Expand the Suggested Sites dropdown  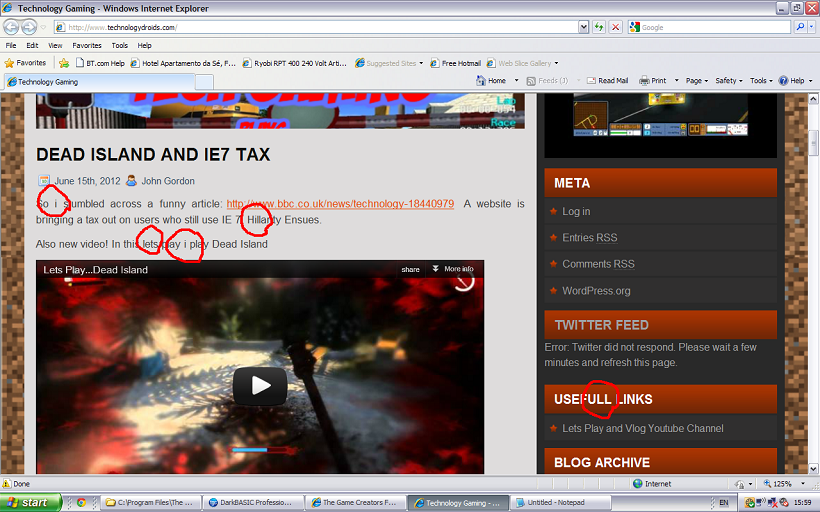pos(421,63)
